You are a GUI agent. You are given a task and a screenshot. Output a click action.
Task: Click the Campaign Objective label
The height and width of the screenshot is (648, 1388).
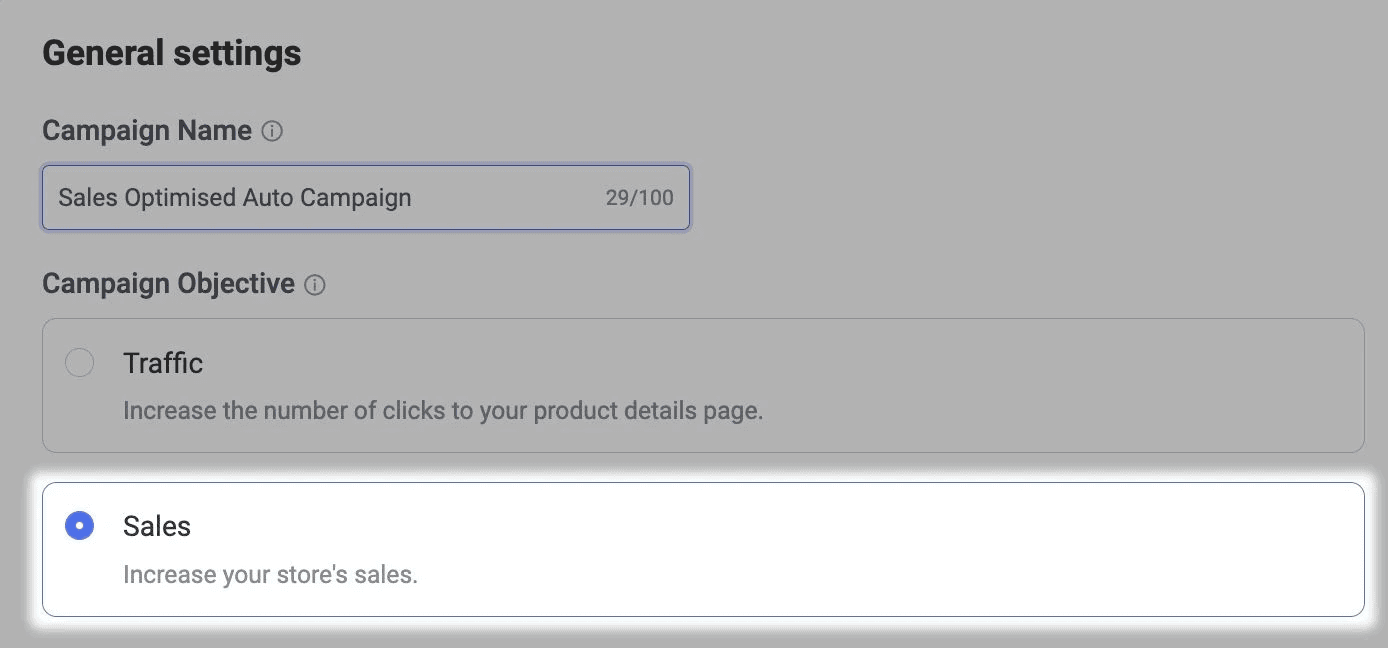point(168,284)
